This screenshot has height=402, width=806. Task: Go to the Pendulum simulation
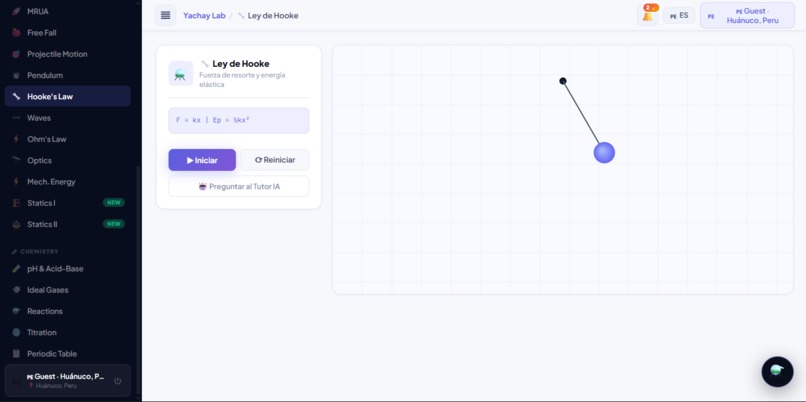[x=67, y=76]
